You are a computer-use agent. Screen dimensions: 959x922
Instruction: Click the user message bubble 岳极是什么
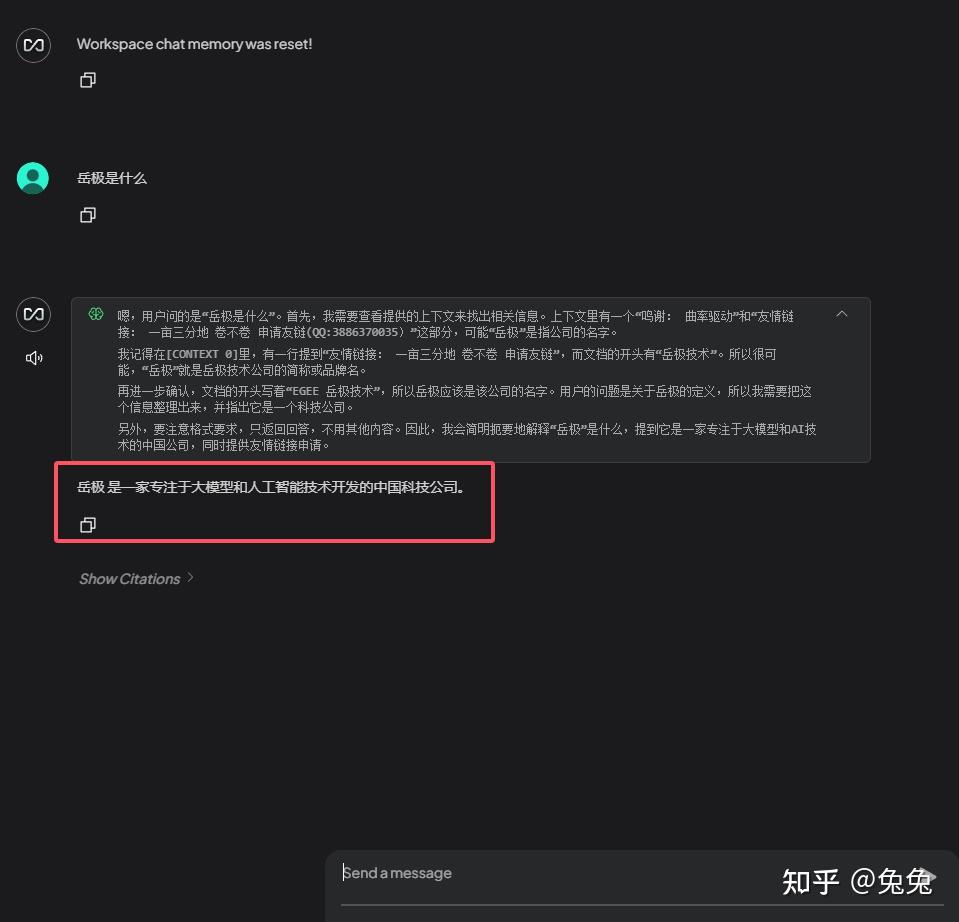[112, 177]
